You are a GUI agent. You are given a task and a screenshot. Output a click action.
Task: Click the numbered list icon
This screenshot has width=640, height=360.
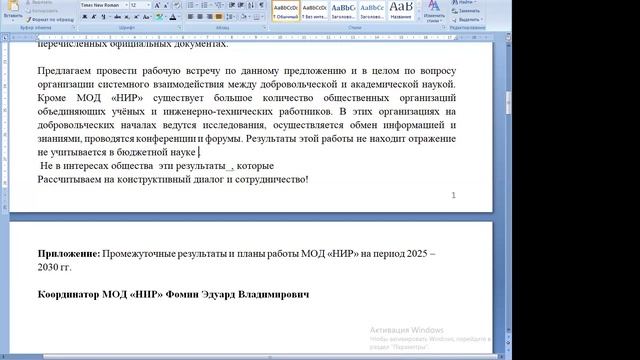point(204,5)
